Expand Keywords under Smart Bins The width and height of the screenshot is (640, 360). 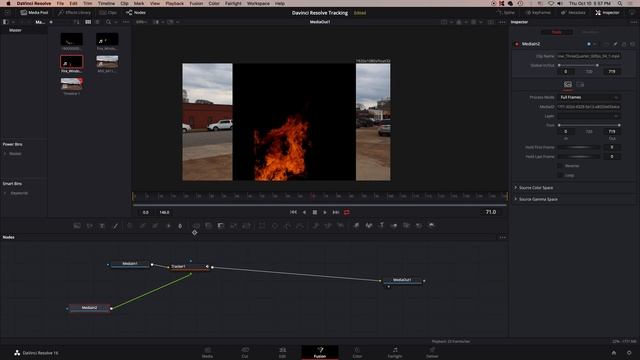(x=5, y=193)
